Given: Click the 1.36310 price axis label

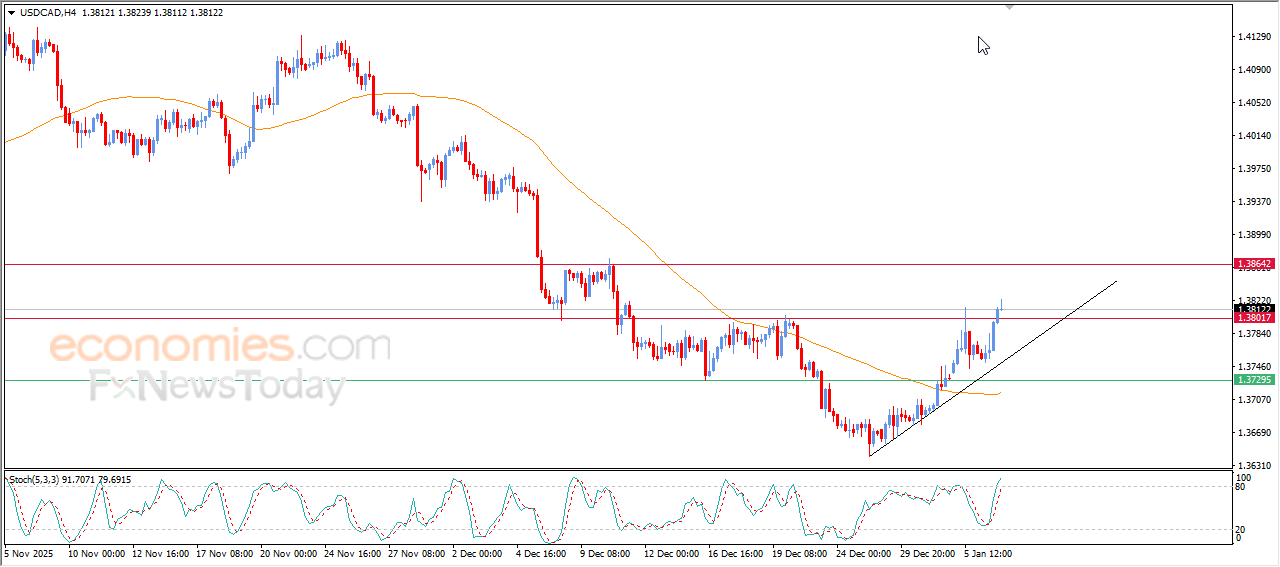Looking at the screenshot, I should 1254,466.
